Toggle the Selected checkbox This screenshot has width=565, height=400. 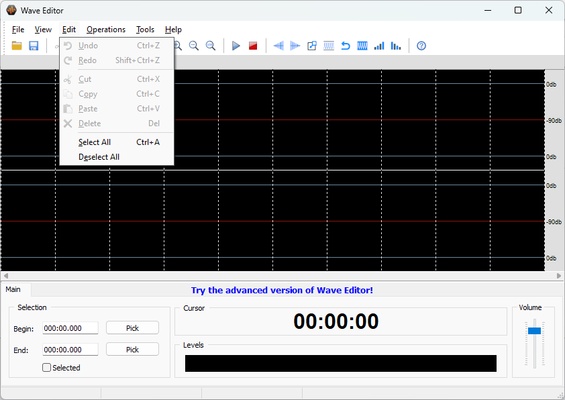(x=46, y=368)
